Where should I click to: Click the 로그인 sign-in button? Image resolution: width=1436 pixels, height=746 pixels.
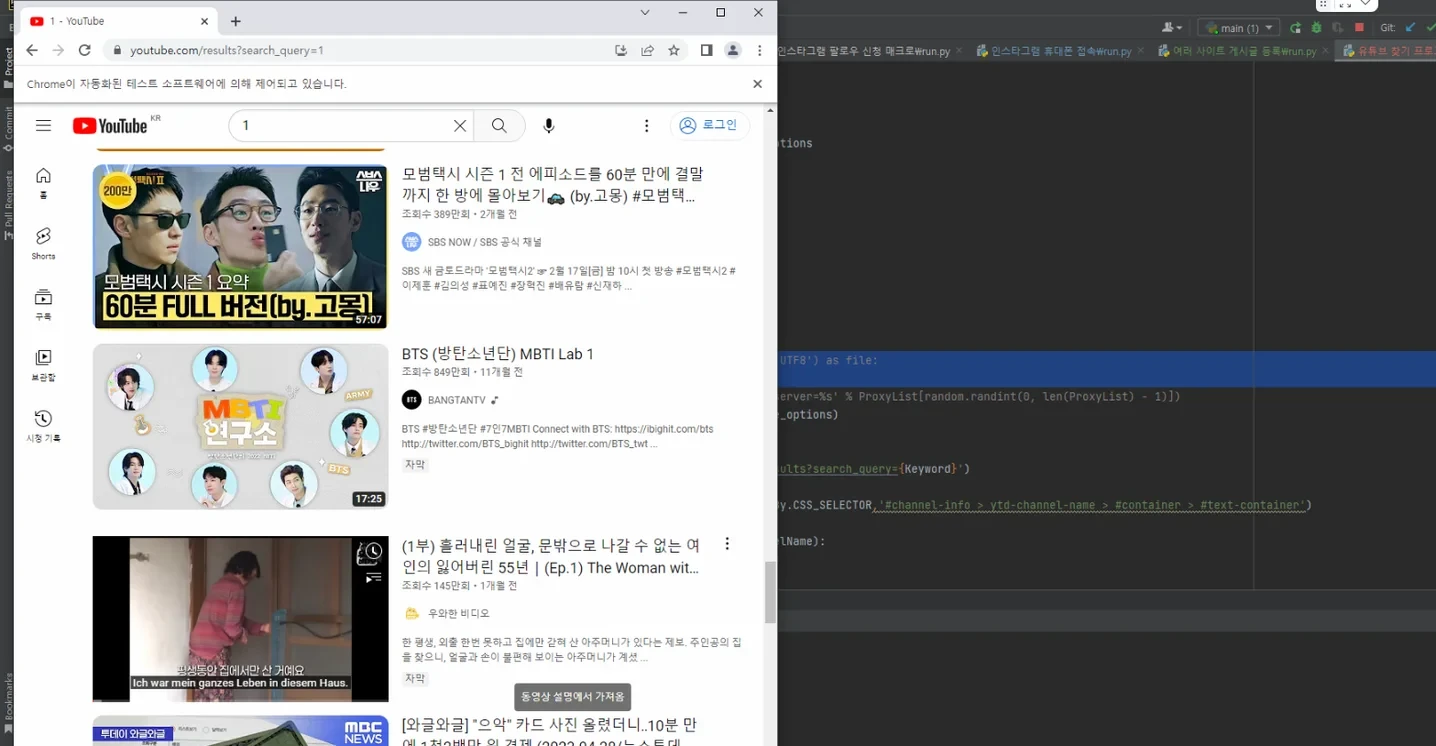(x=709, y=125)
